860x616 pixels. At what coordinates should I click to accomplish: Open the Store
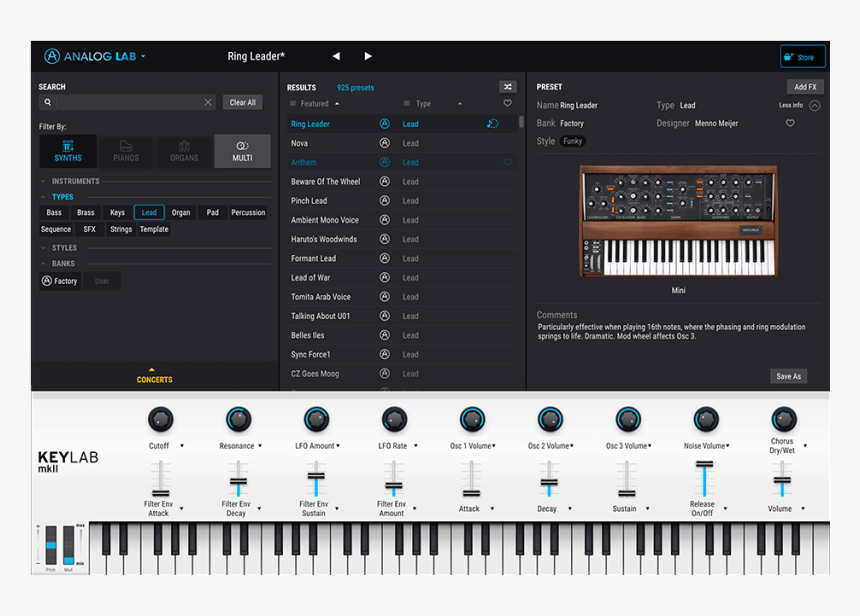(x=802, y=56)
